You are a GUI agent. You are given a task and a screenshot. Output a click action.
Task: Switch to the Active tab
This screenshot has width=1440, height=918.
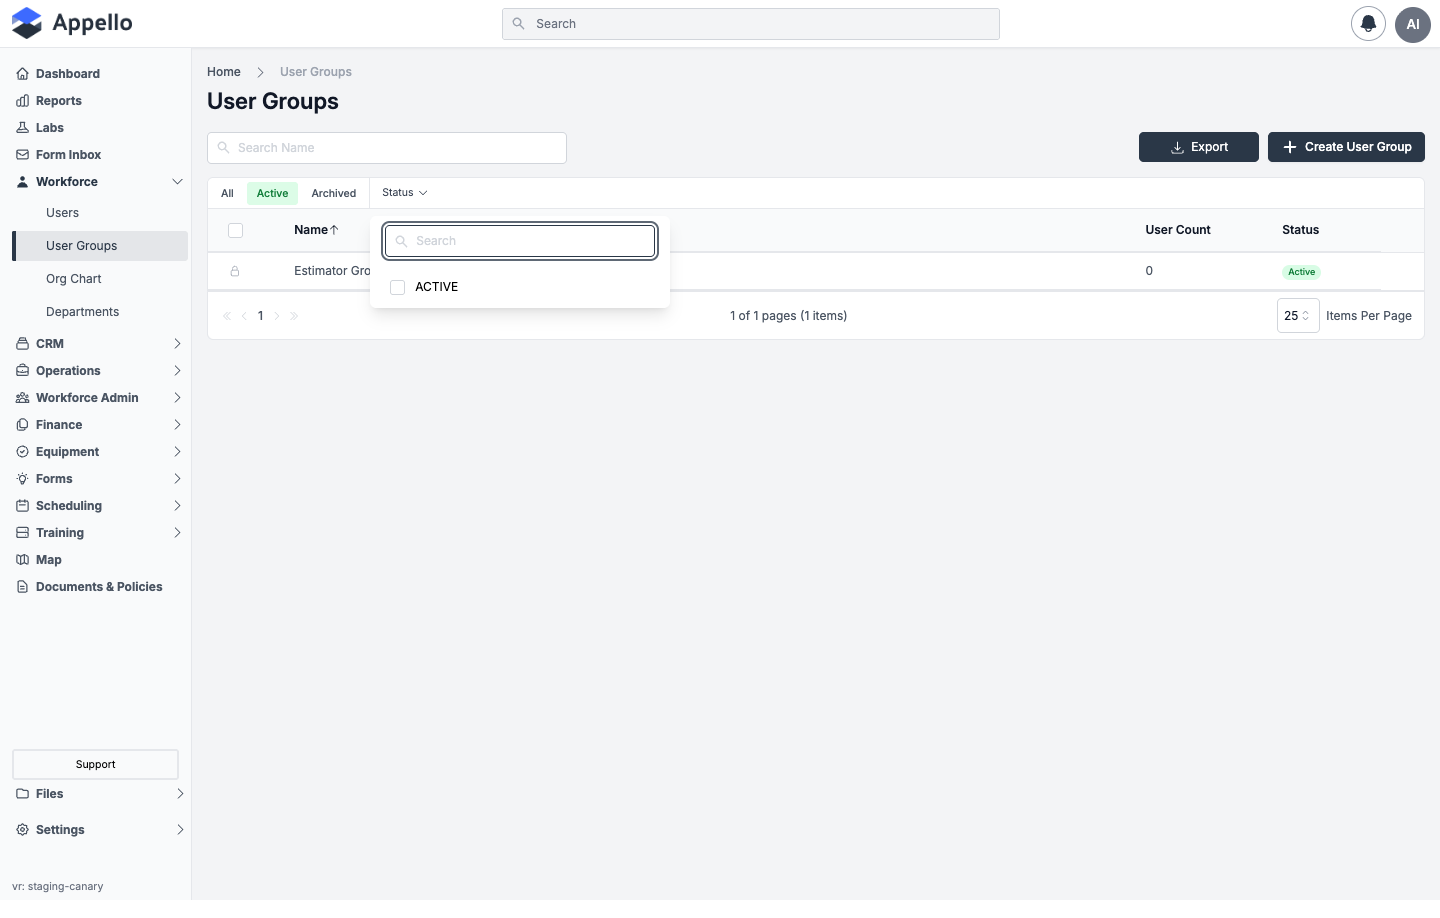[x=272, y=194]
